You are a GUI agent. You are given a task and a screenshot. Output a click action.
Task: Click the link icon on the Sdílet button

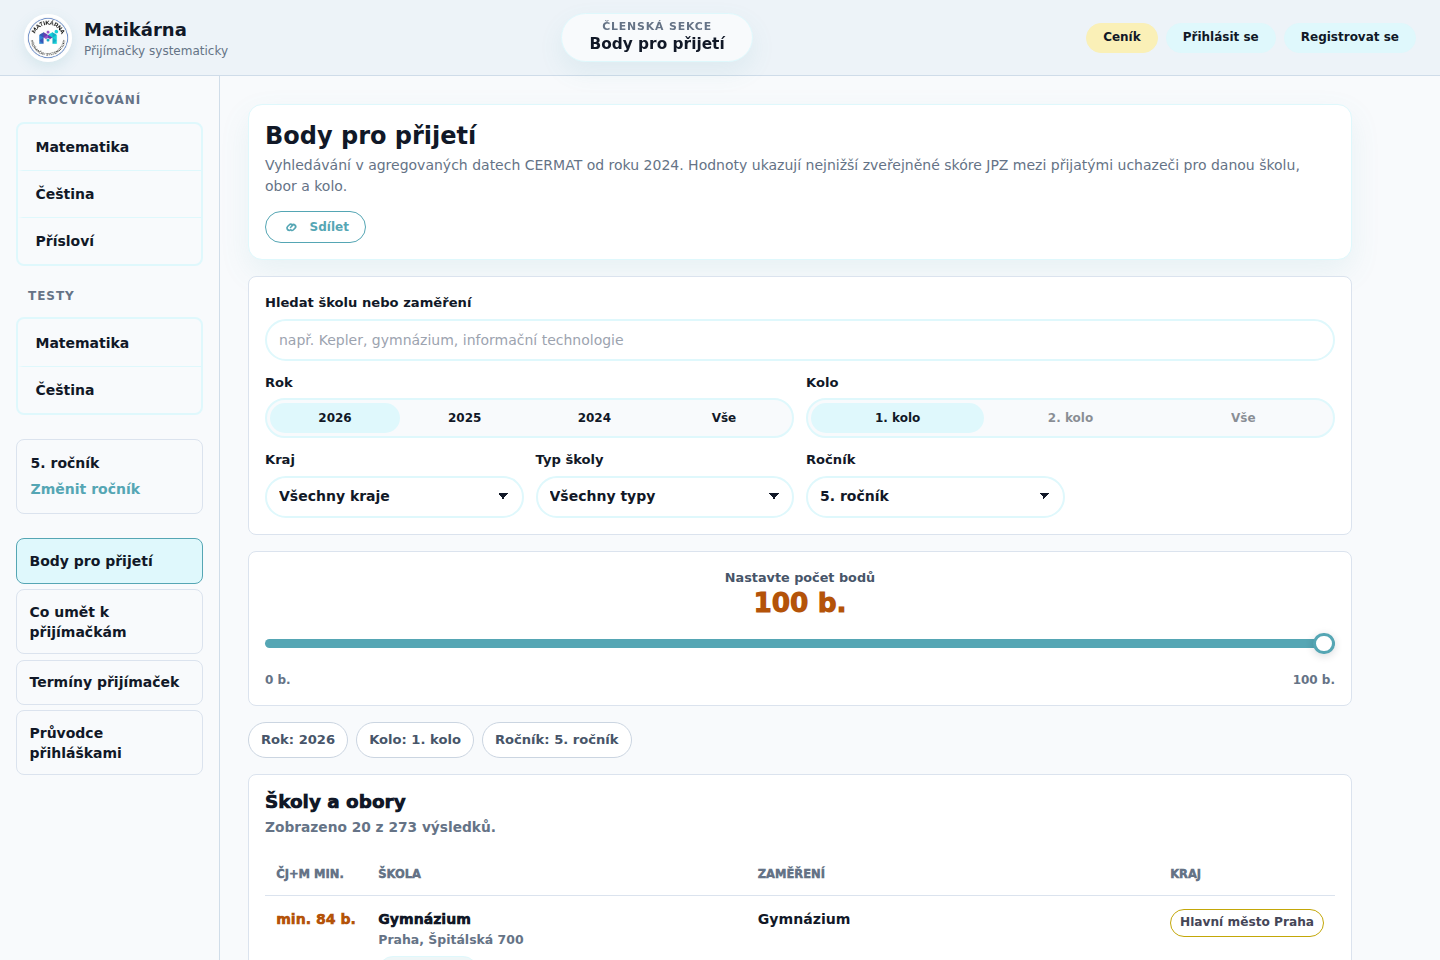click(291, 227)
